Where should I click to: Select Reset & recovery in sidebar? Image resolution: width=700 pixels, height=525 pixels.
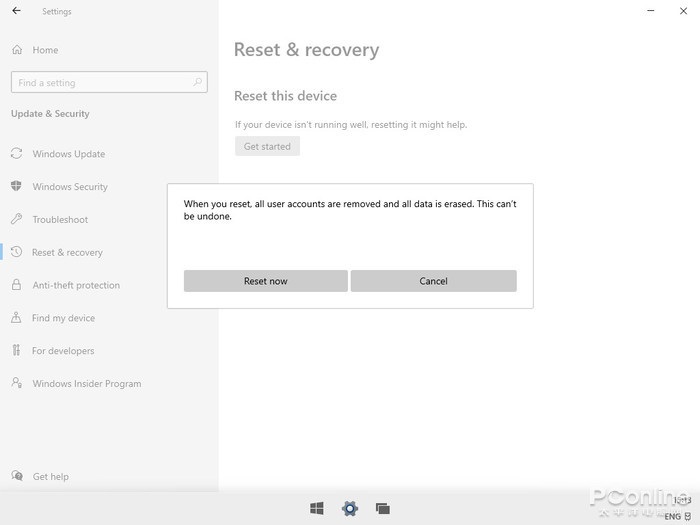67,252
